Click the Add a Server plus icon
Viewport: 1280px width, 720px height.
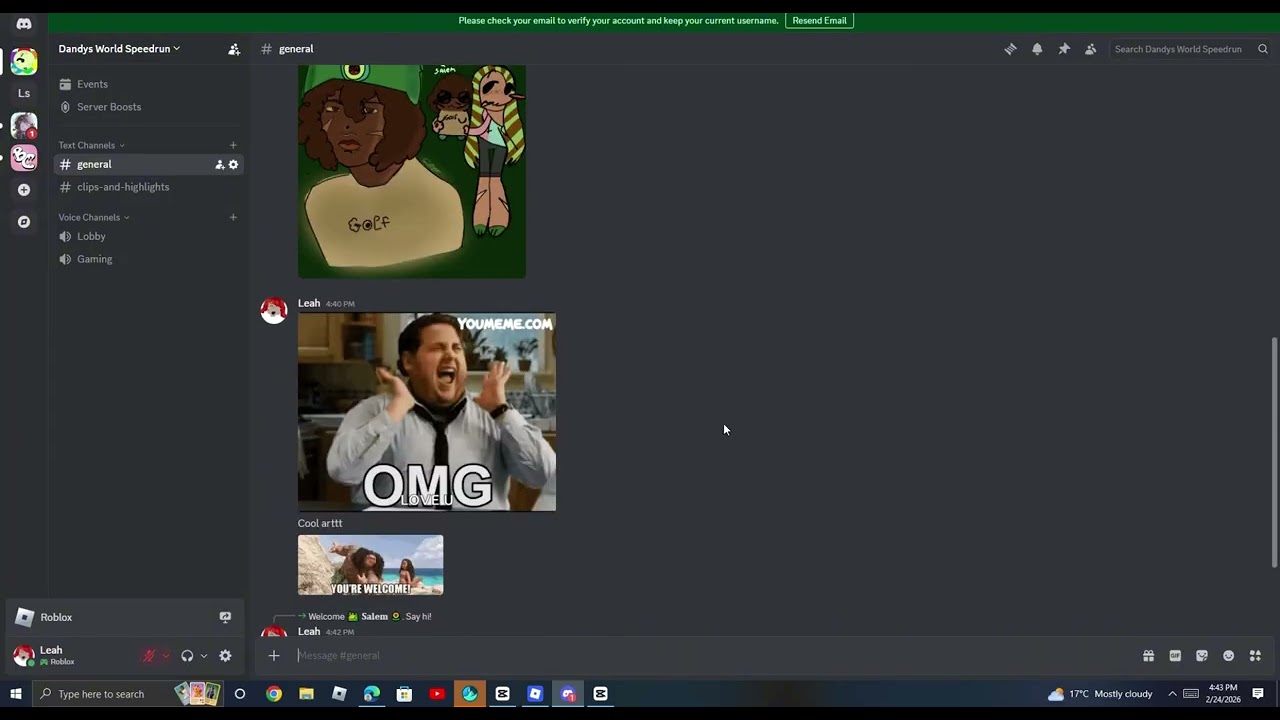[24, 190]
